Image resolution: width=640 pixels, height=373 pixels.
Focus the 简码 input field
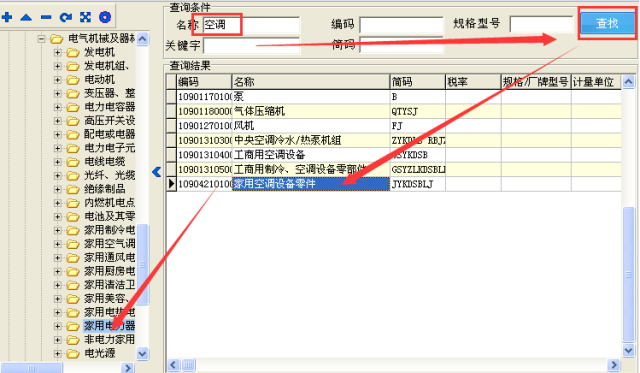[x=401, y=45]
